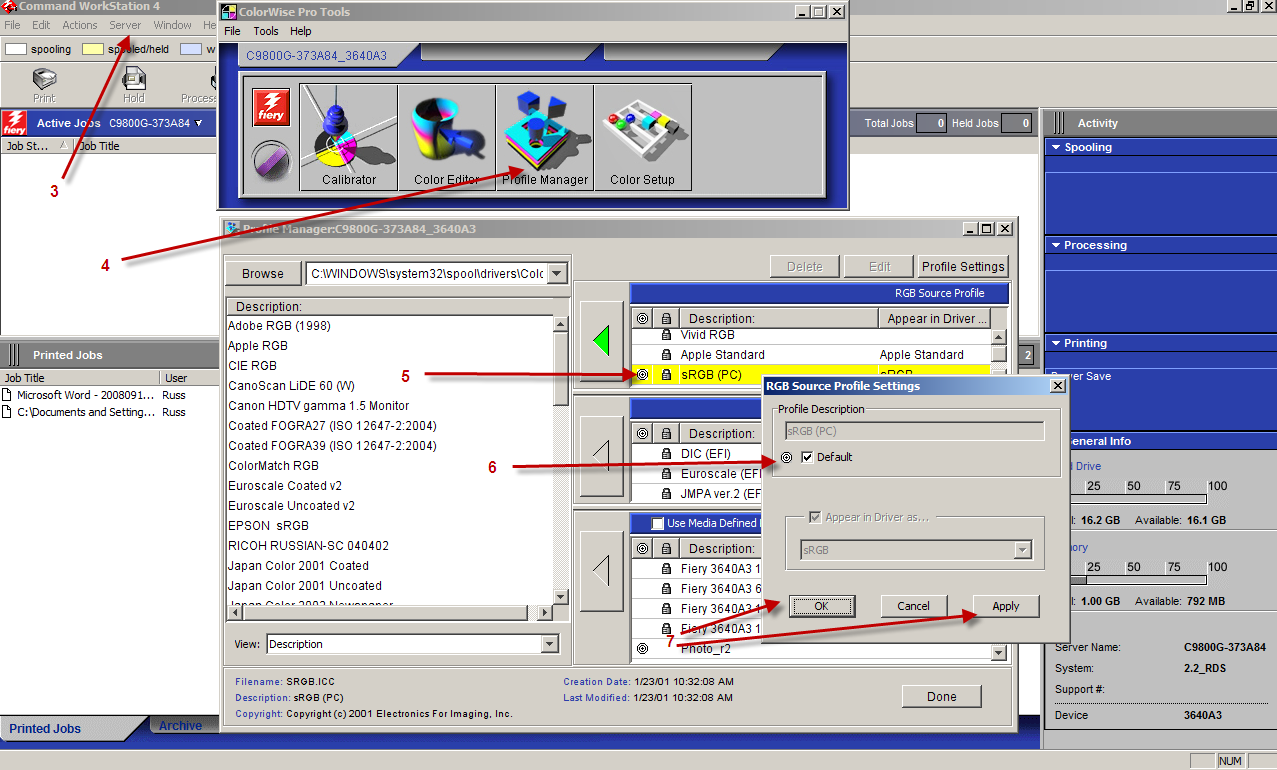The height and width of the screenshot is (770, 1277).
Task: Select the Printed Jobs tab at the bottom
Action: (x=45, y=729)
